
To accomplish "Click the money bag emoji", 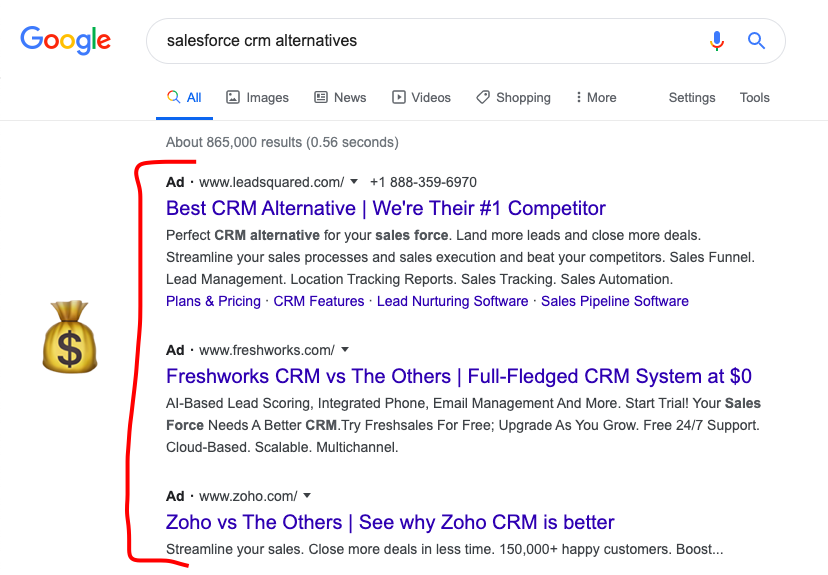I will [x=69, y=337].
